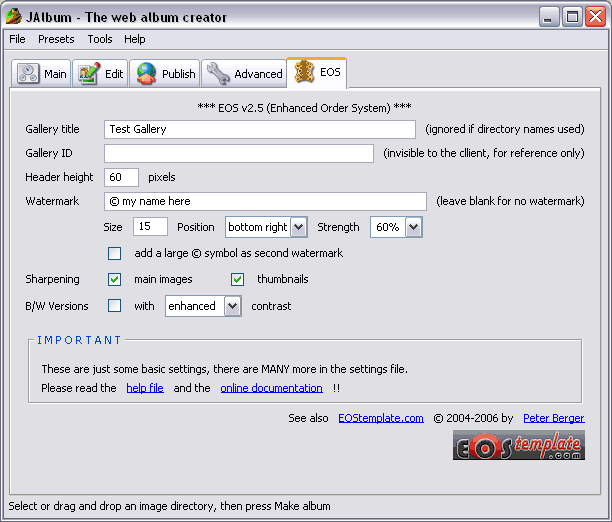
Task: Click the Publish tab globe icon
Action: (147, 74)
